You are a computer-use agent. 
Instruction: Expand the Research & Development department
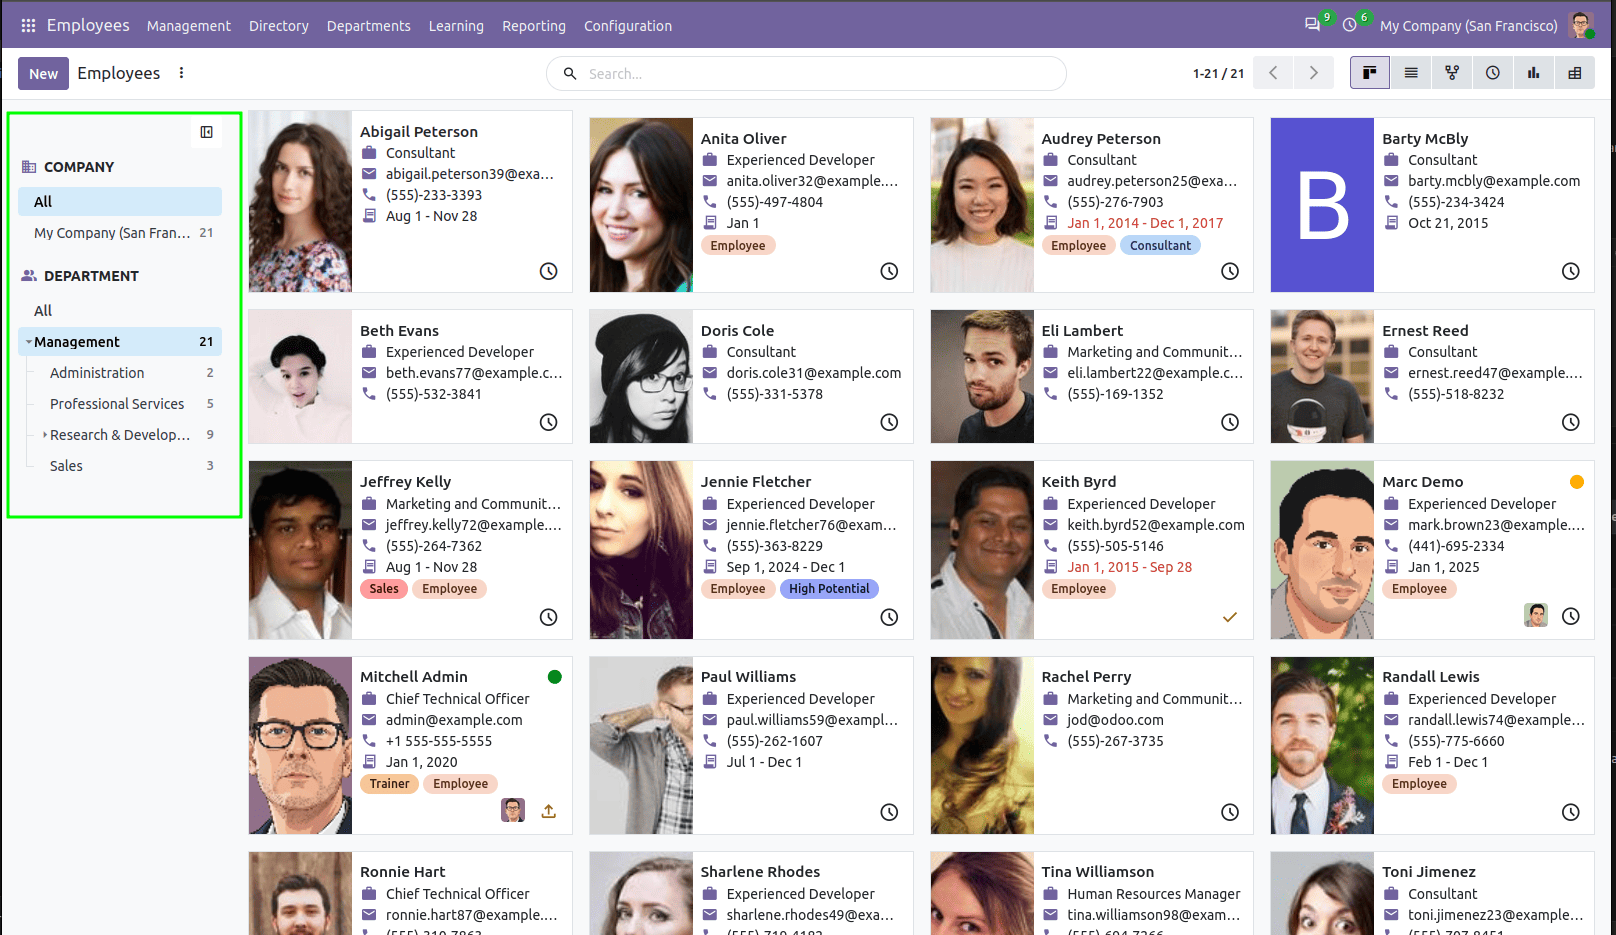(45, 435)
